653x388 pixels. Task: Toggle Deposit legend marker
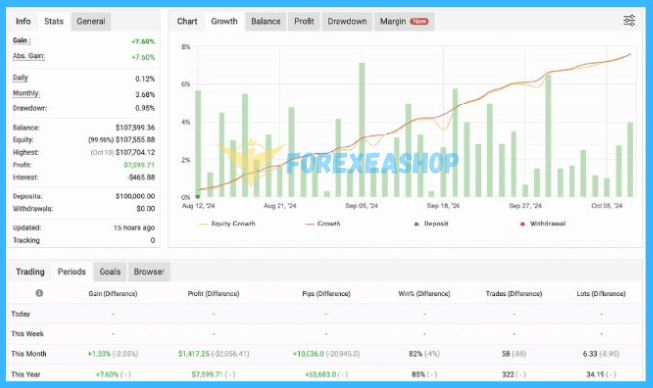tap(431, 224)
